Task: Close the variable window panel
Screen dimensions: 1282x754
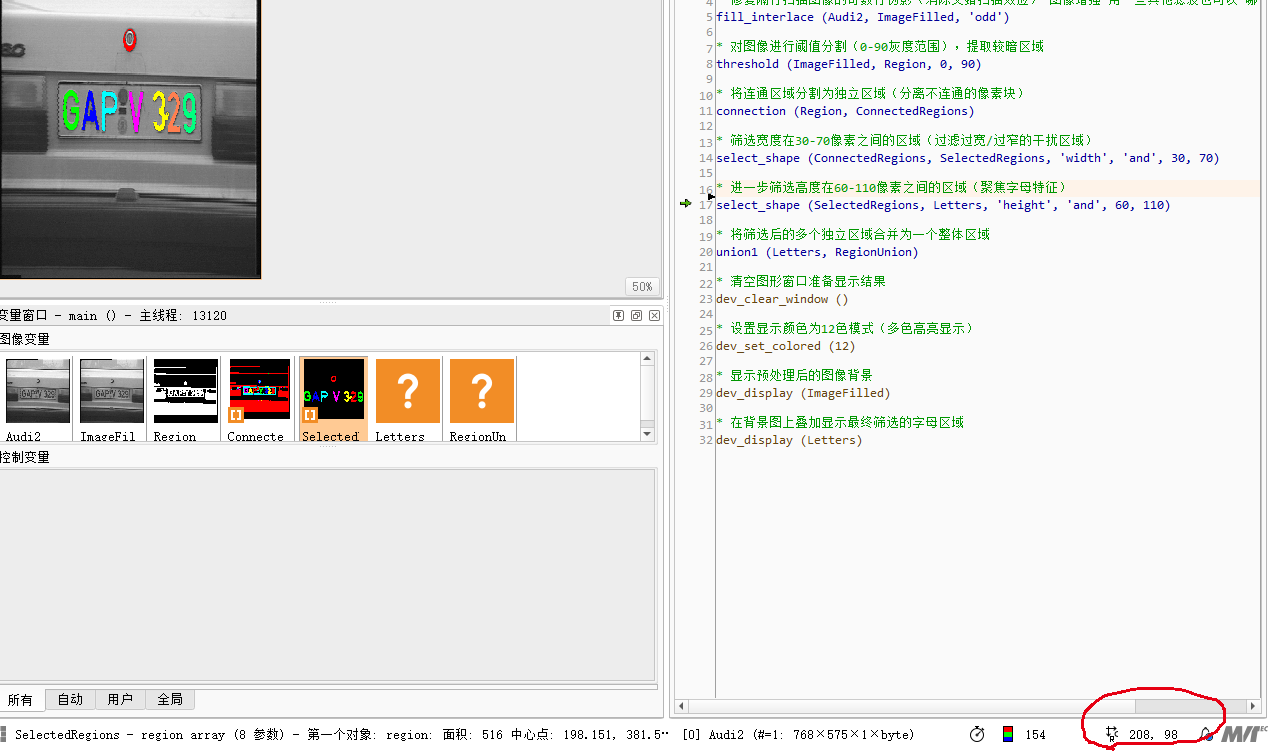Action: tap(654, 315)
